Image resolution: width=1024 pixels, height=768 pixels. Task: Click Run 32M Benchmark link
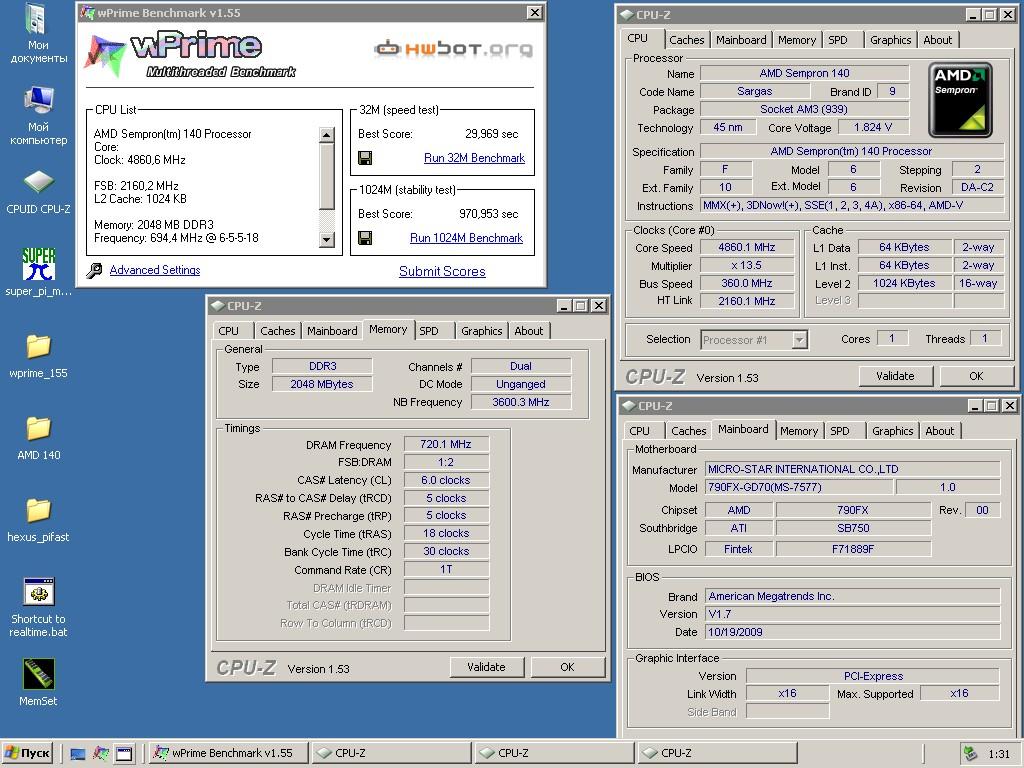point(474,158)
